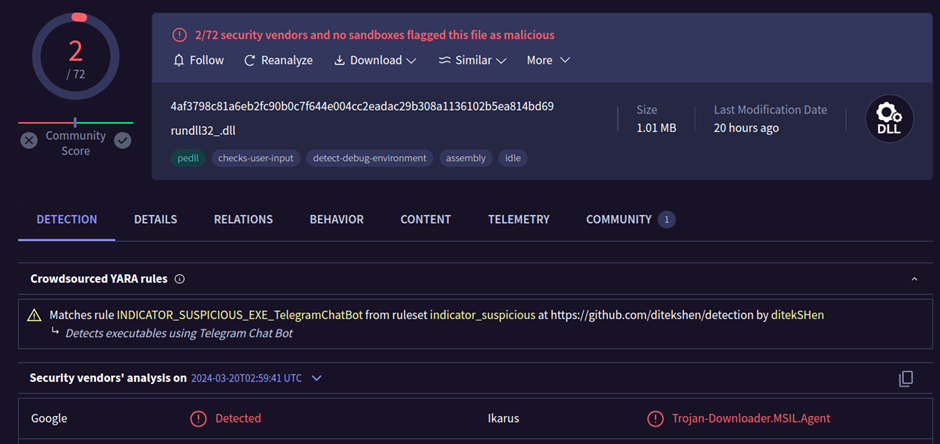This screenshot has height=444, width=940.
Task: Vote harmless with the checkmark community button
Action: point(122,141)
